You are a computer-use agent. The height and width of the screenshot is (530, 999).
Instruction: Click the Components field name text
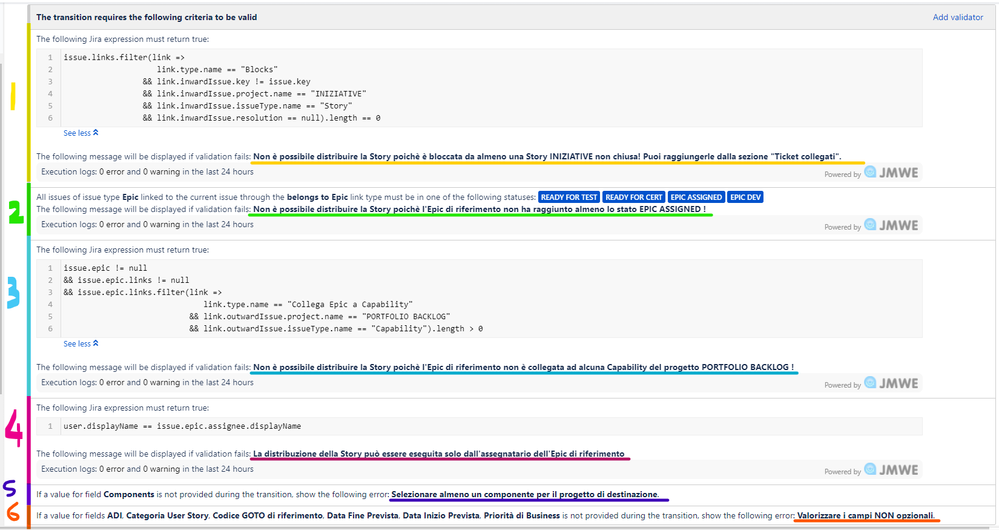129,494
